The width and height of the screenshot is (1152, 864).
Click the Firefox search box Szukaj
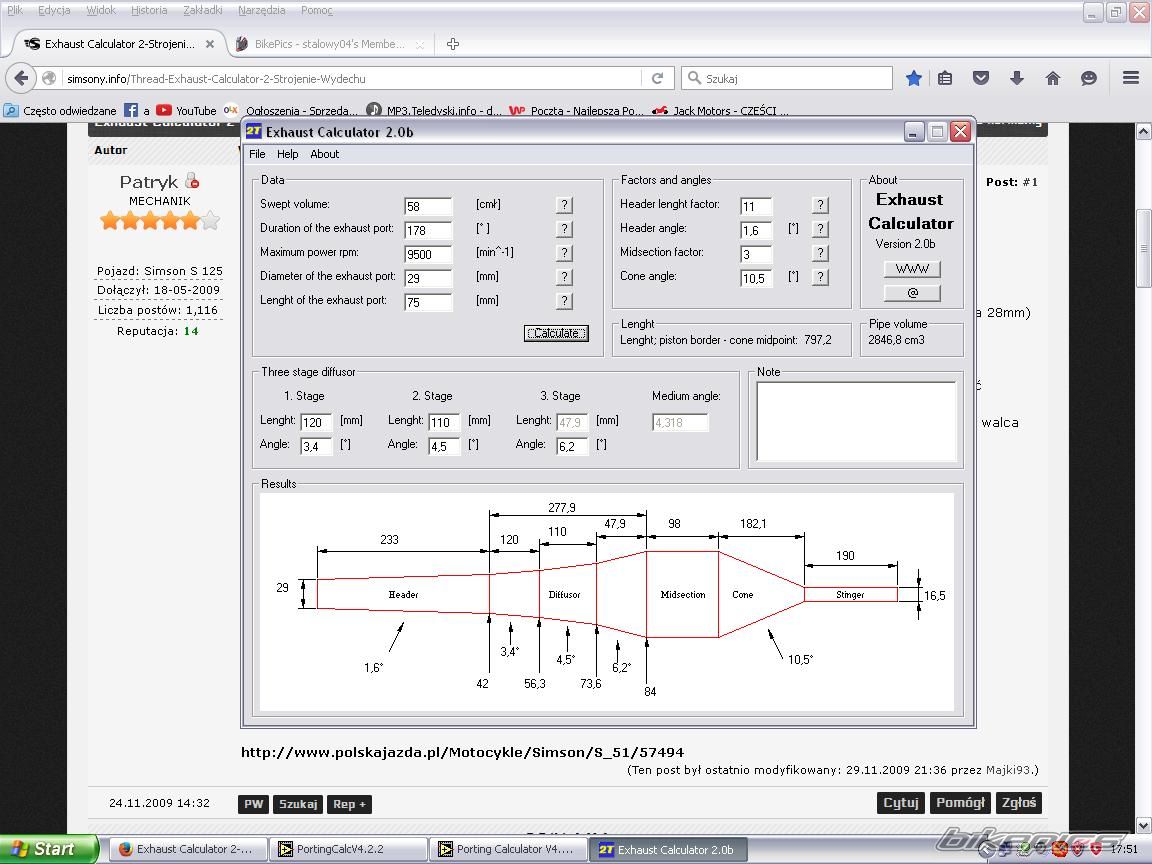pos(787,78)
